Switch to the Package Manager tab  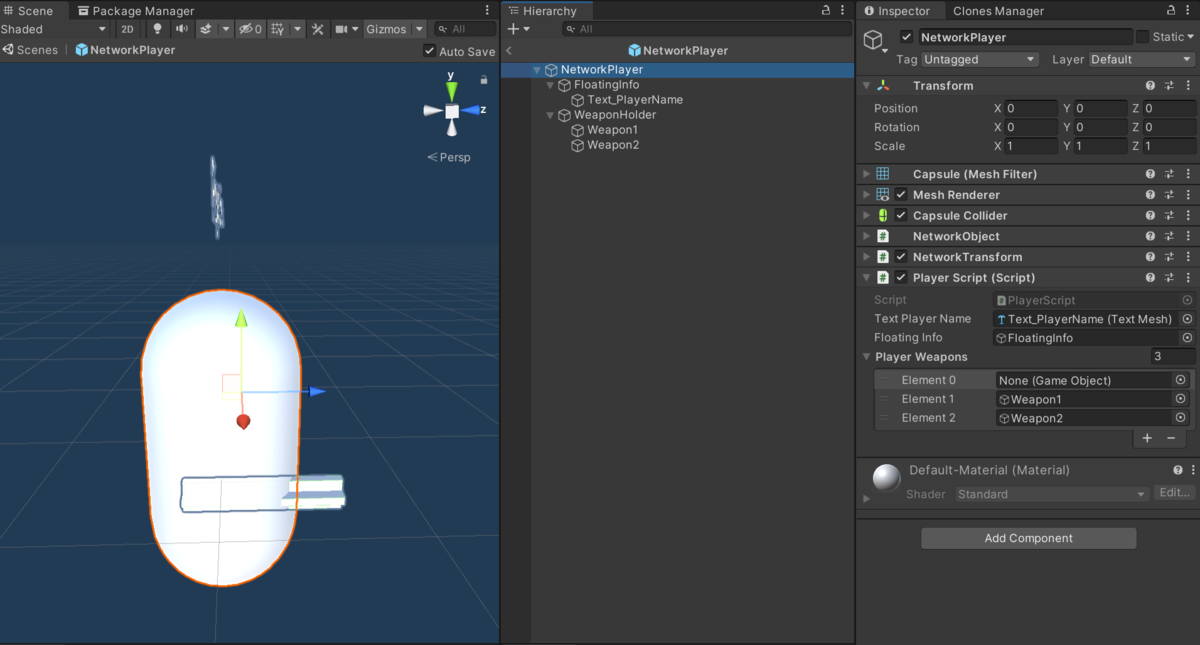tap(135, 11)
